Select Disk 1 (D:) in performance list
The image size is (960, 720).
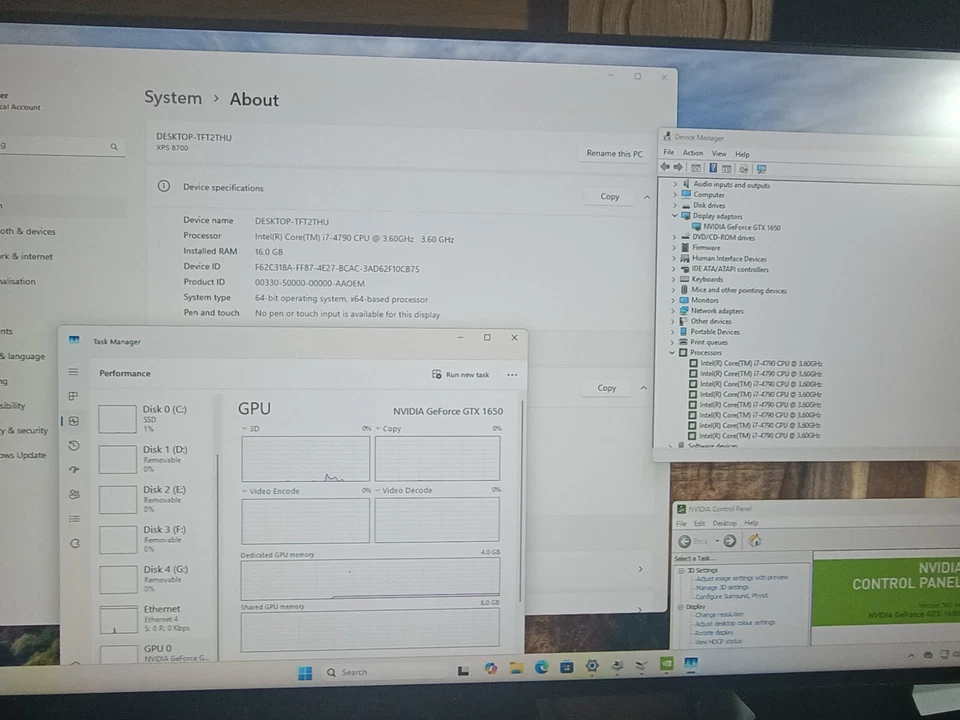[154, 459]
